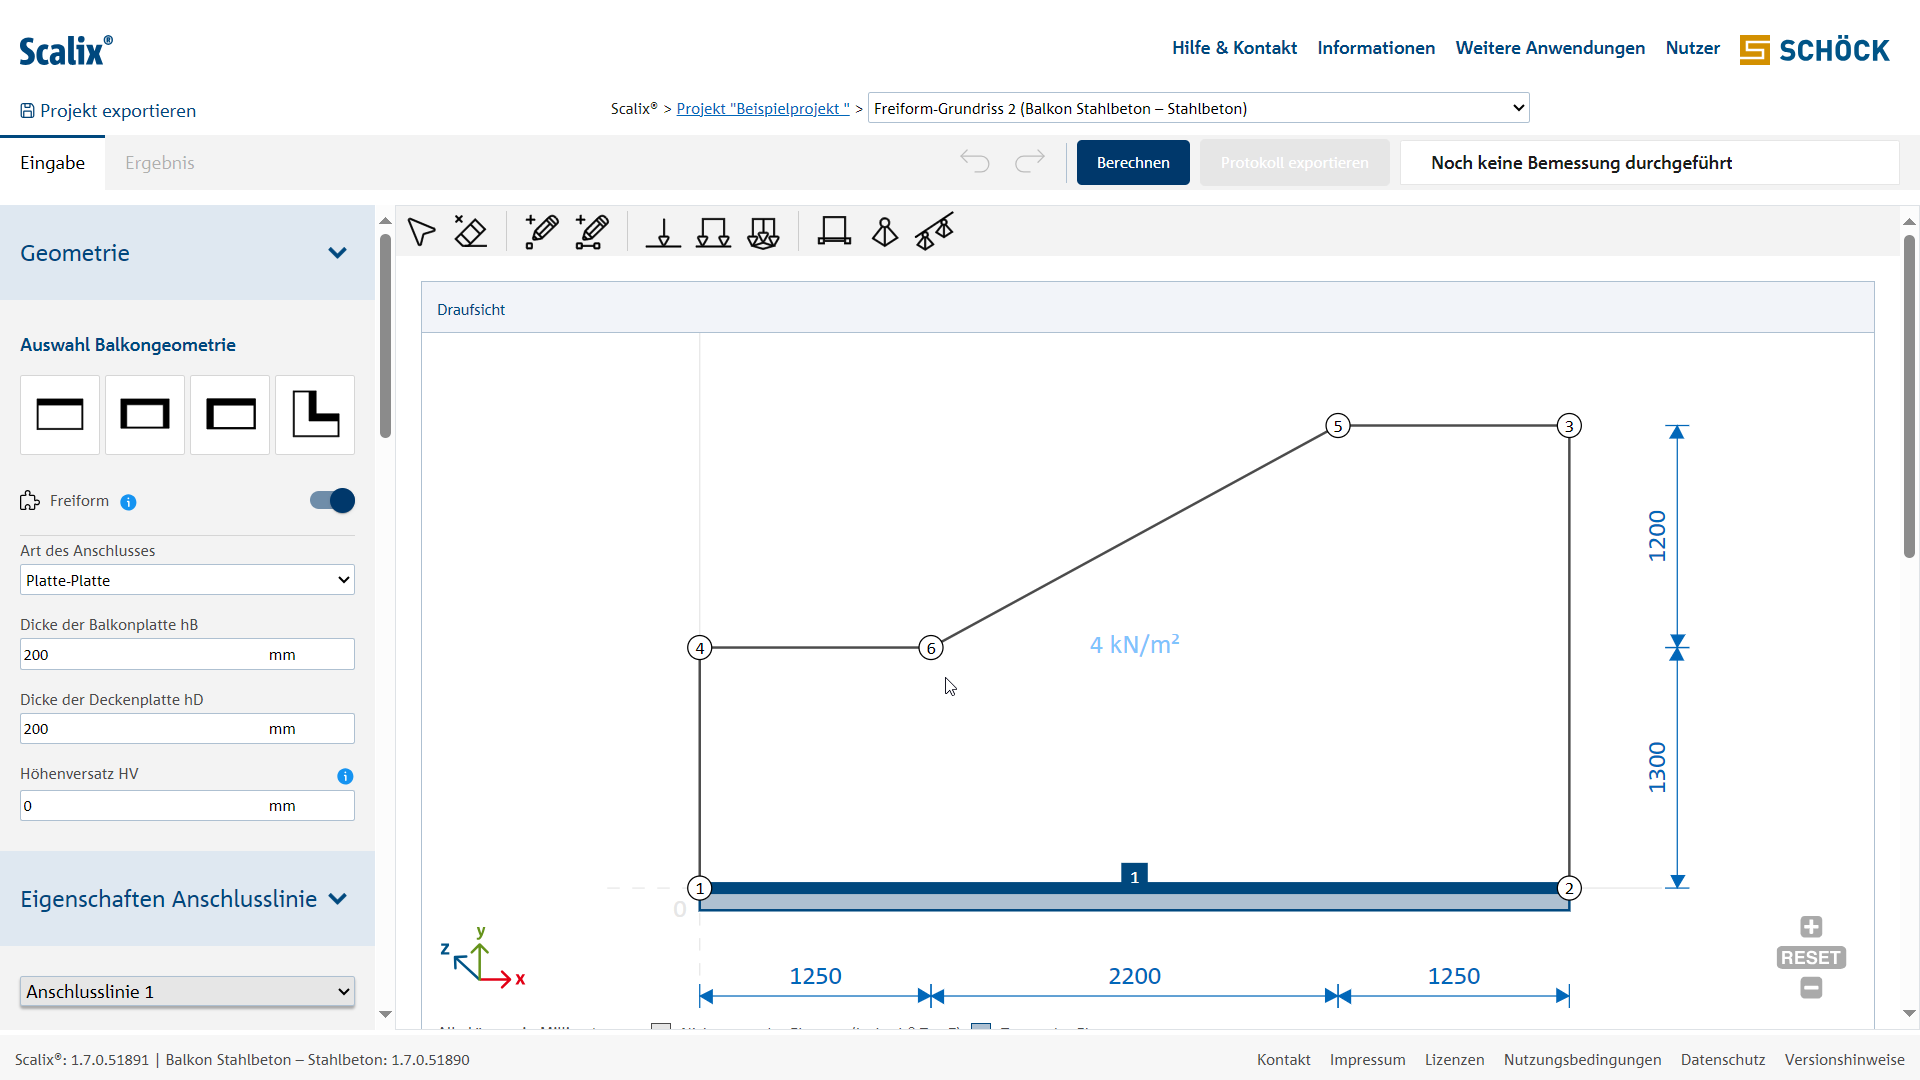Screen dimensions: 1920x1080
Task: Select the connection line tool
Action: (x=834, y=232)
